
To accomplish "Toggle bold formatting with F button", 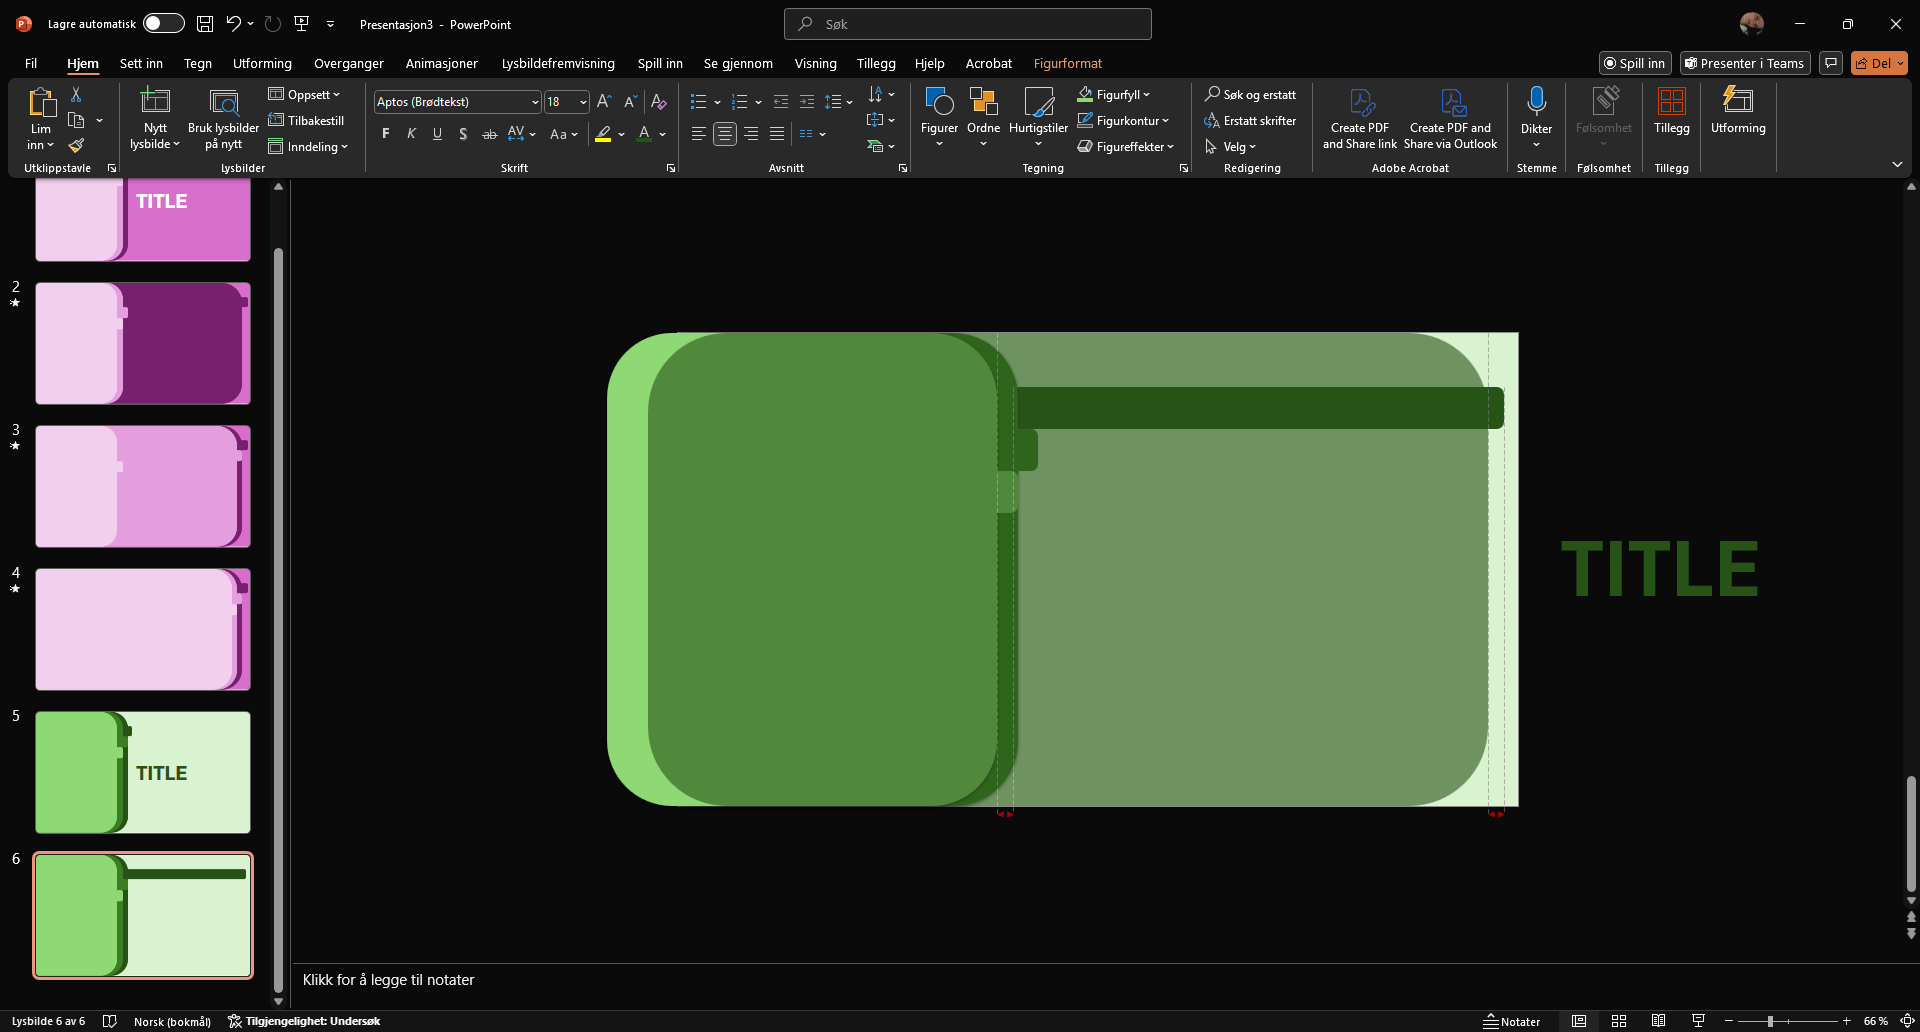I will pyautogui.click(x=386, y=134).
